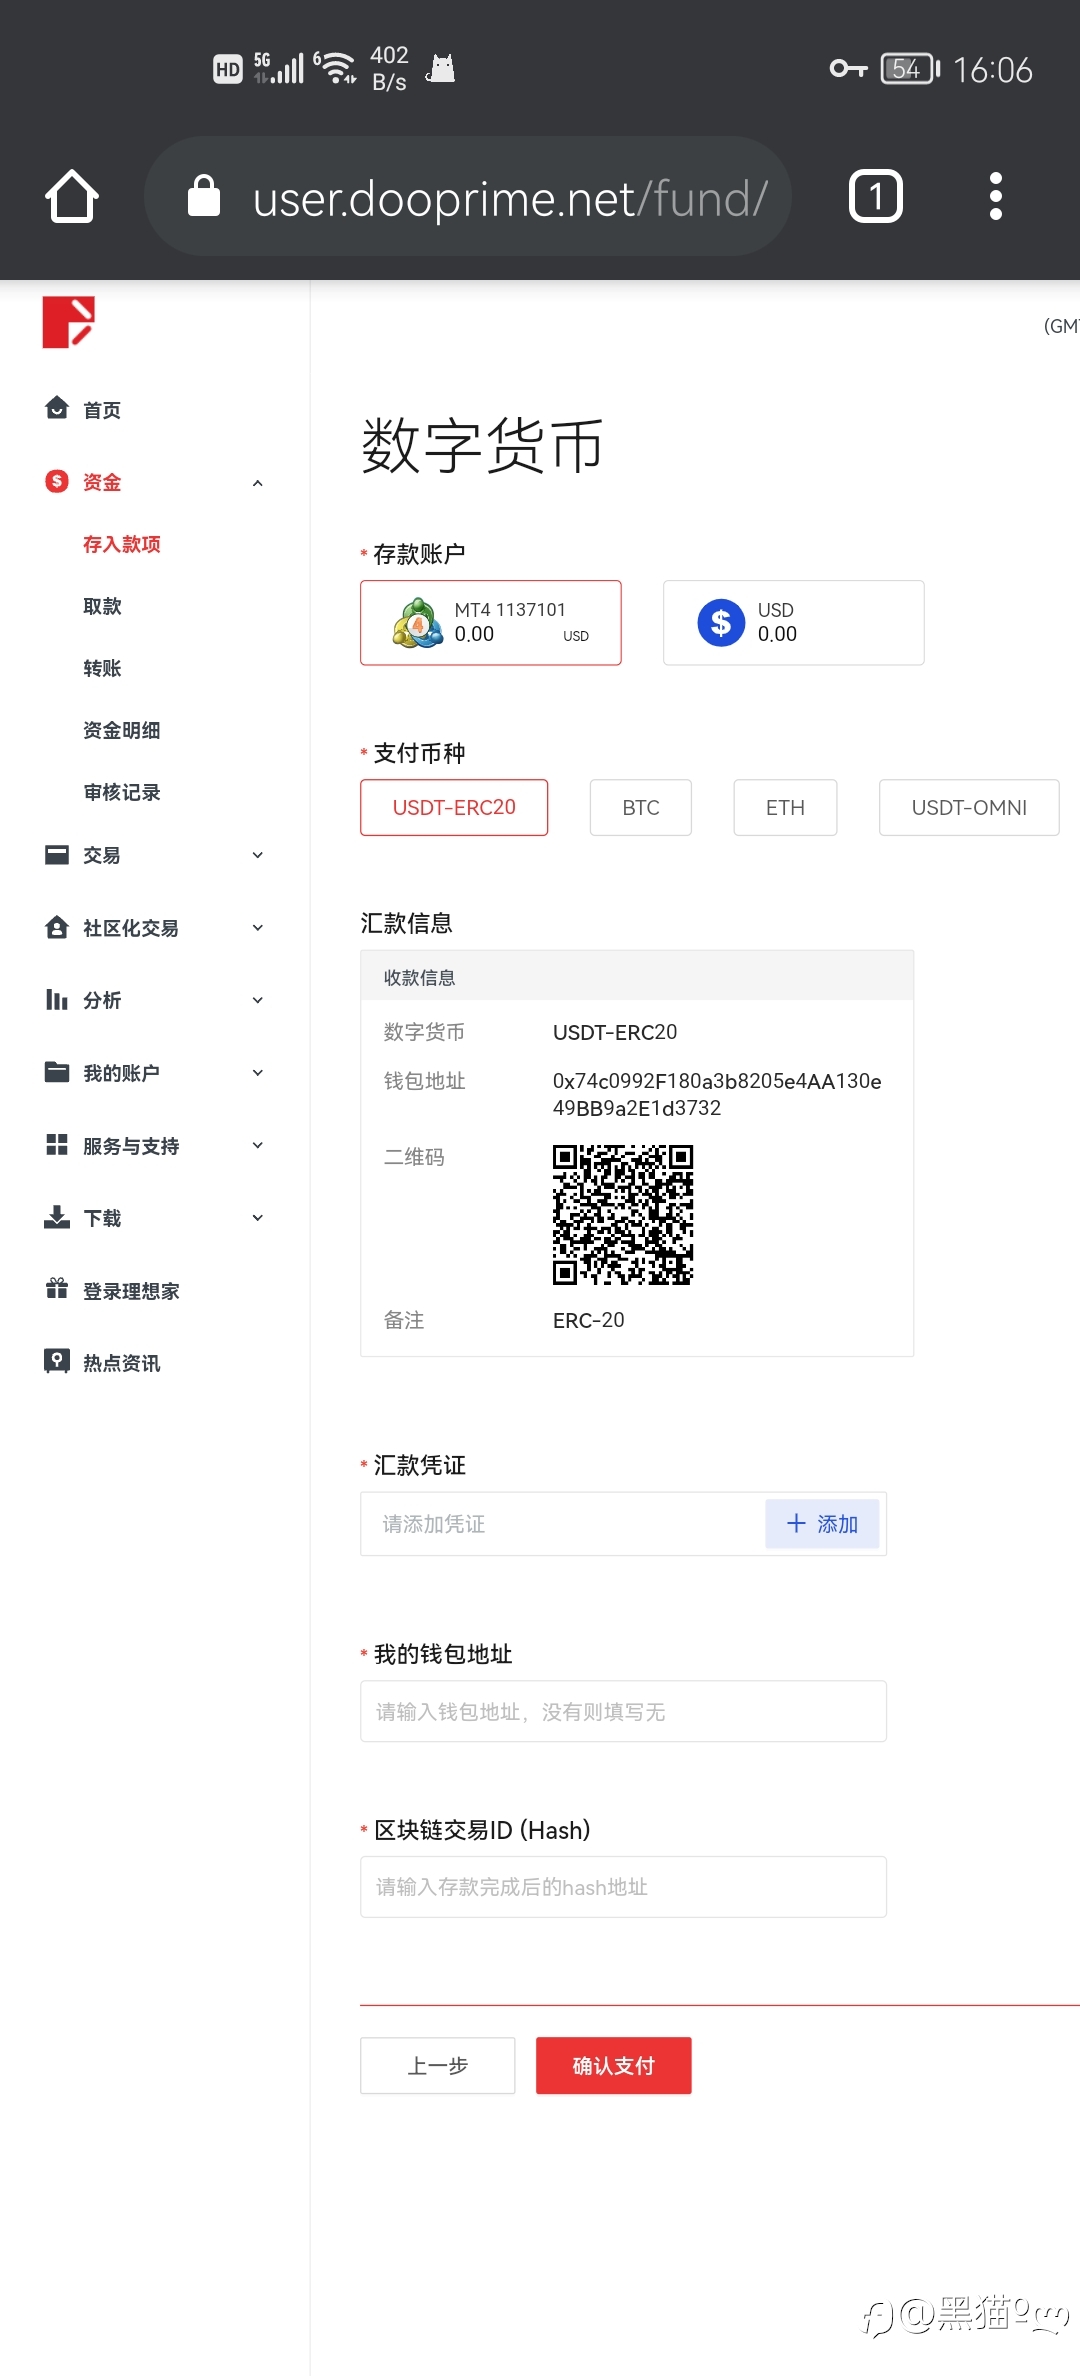This screenshot has width=1080, height=2376.
Task: Click 确认支付 confirm payment button
Action: (614, 2065)
